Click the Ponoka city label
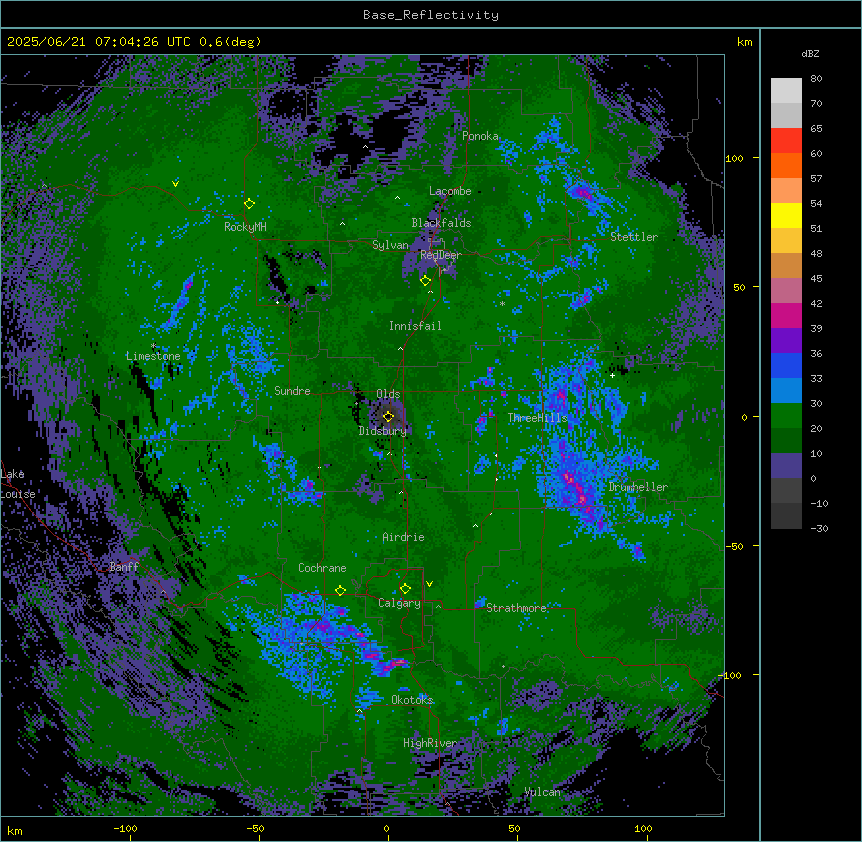 click(480, 136)
